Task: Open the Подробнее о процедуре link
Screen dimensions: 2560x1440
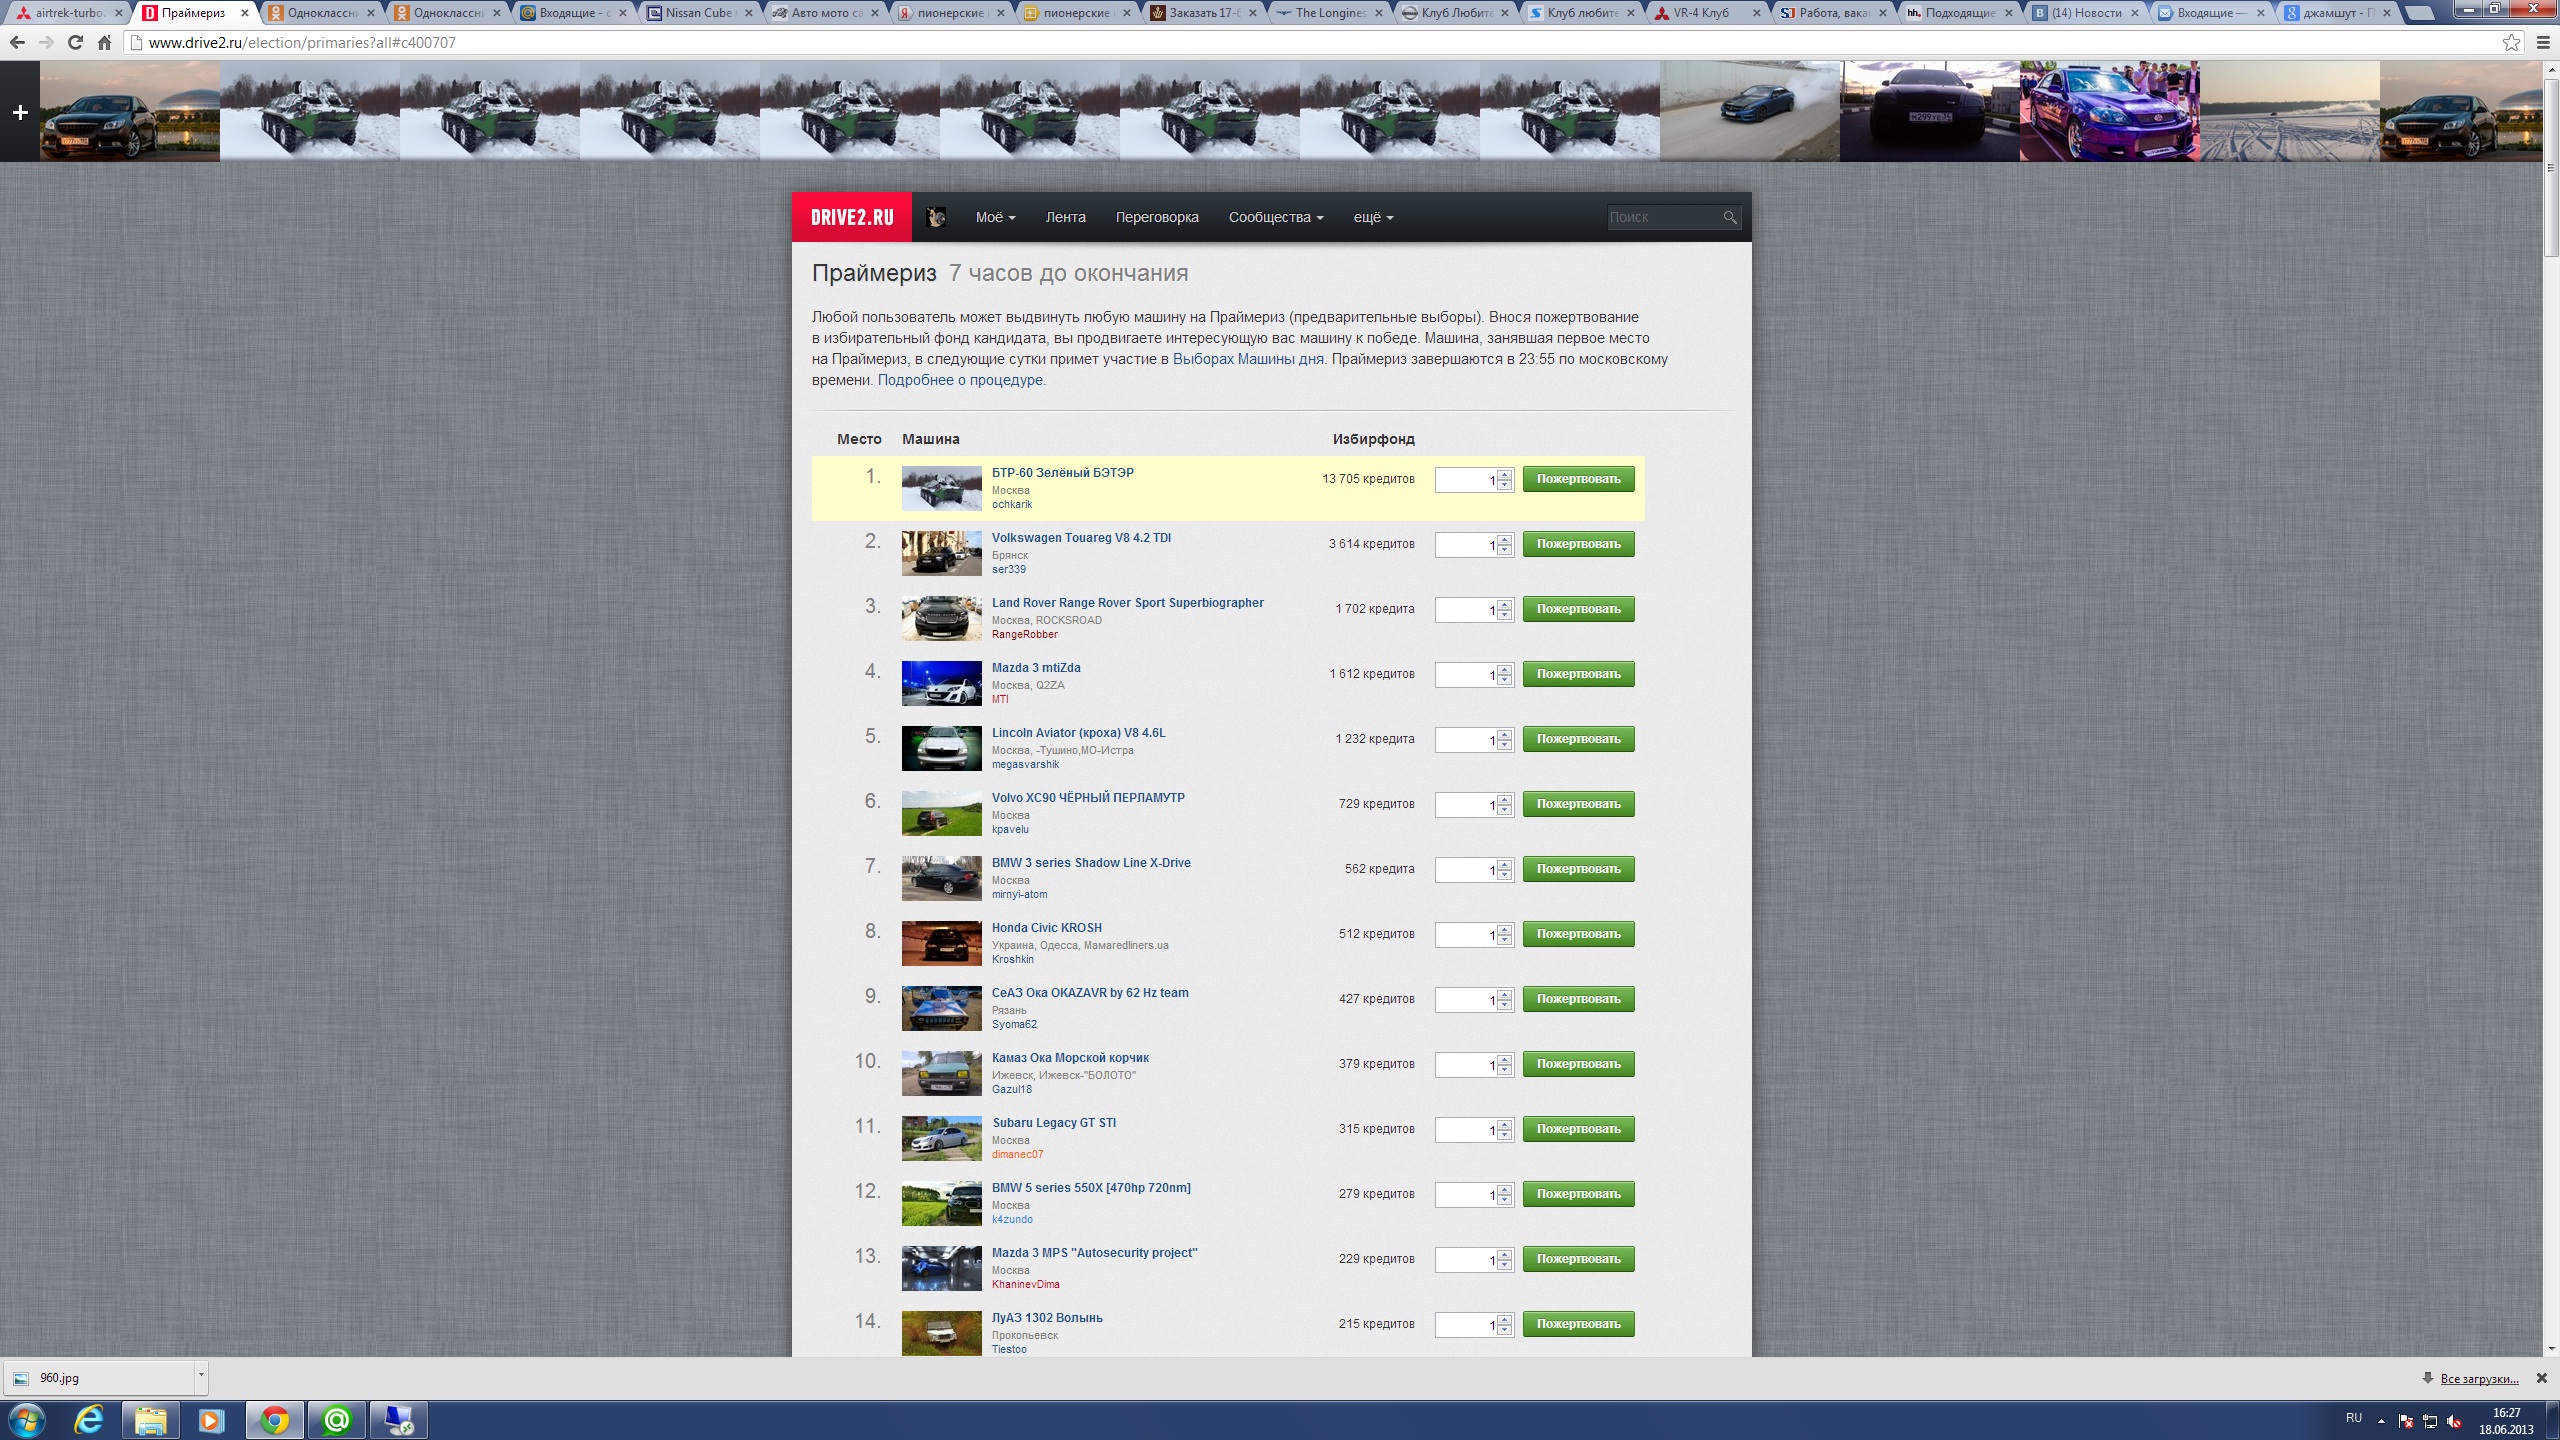Action: coord(960,380)
